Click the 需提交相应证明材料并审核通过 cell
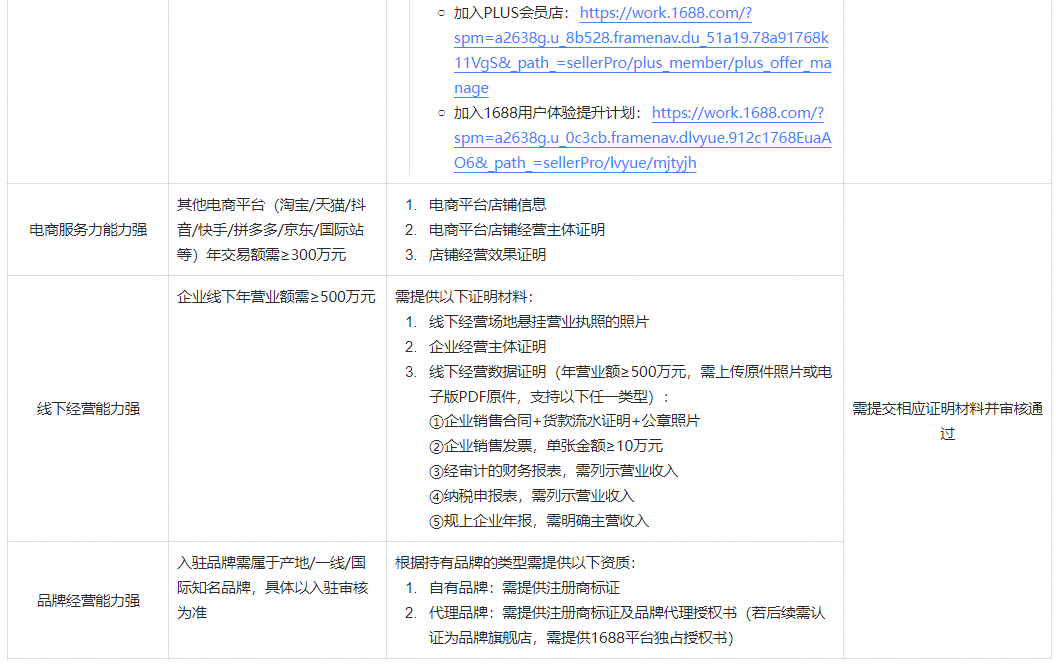 click(947, 421)
